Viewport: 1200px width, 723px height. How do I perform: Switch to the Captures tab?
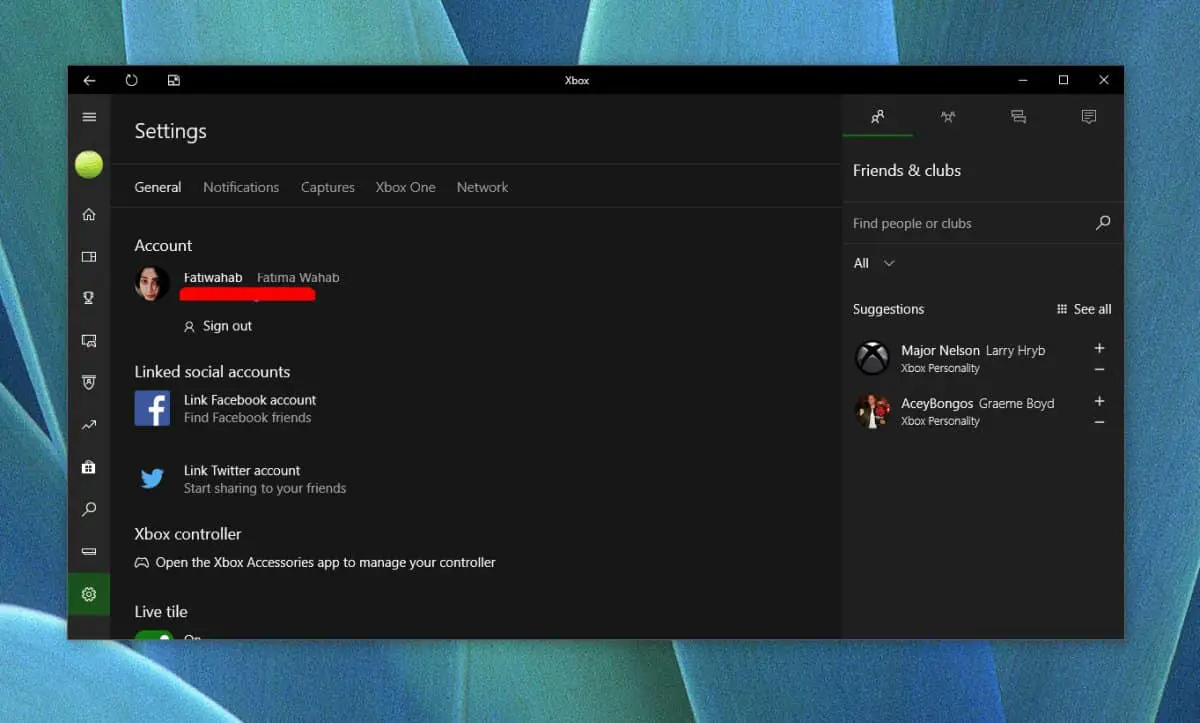(328, 187)
